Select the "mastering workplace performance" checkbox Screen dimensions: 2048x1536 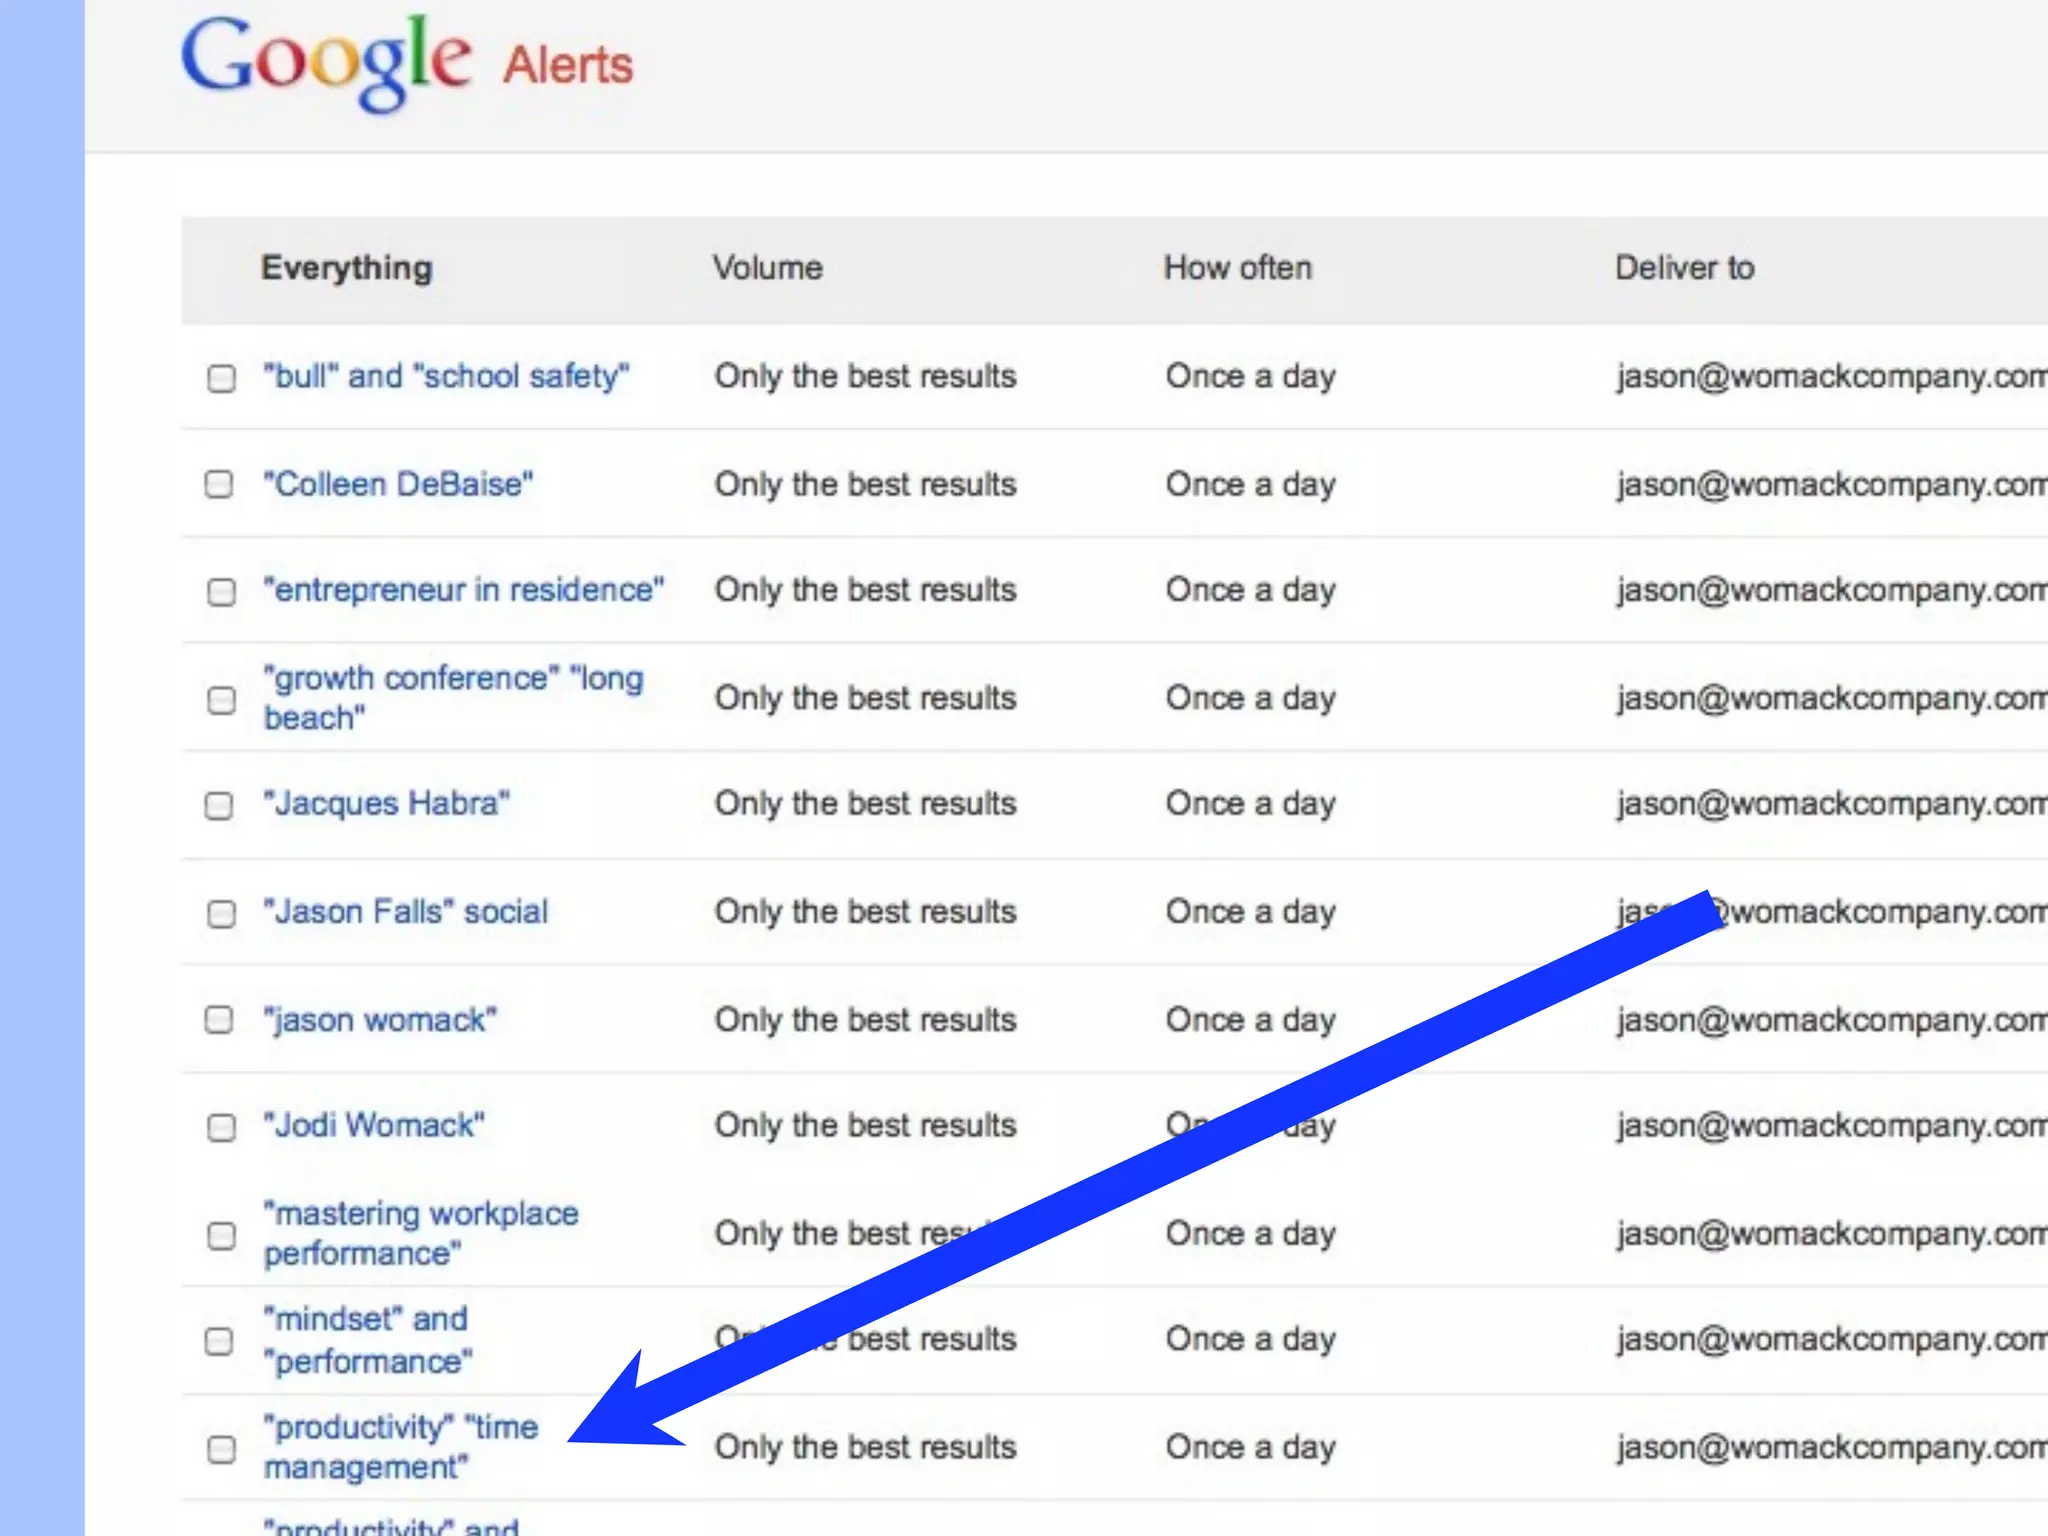pyautogui.click(x=221, y=1235)
